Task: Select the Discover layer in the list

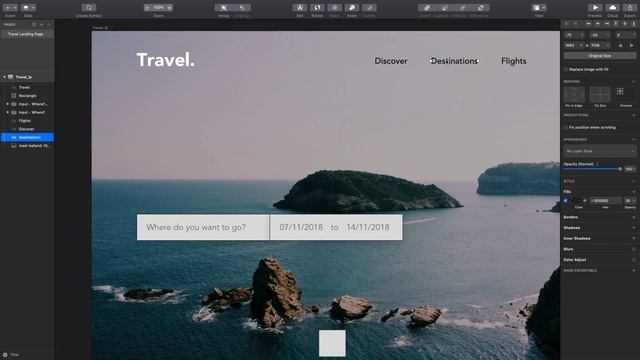Action: 27,129
